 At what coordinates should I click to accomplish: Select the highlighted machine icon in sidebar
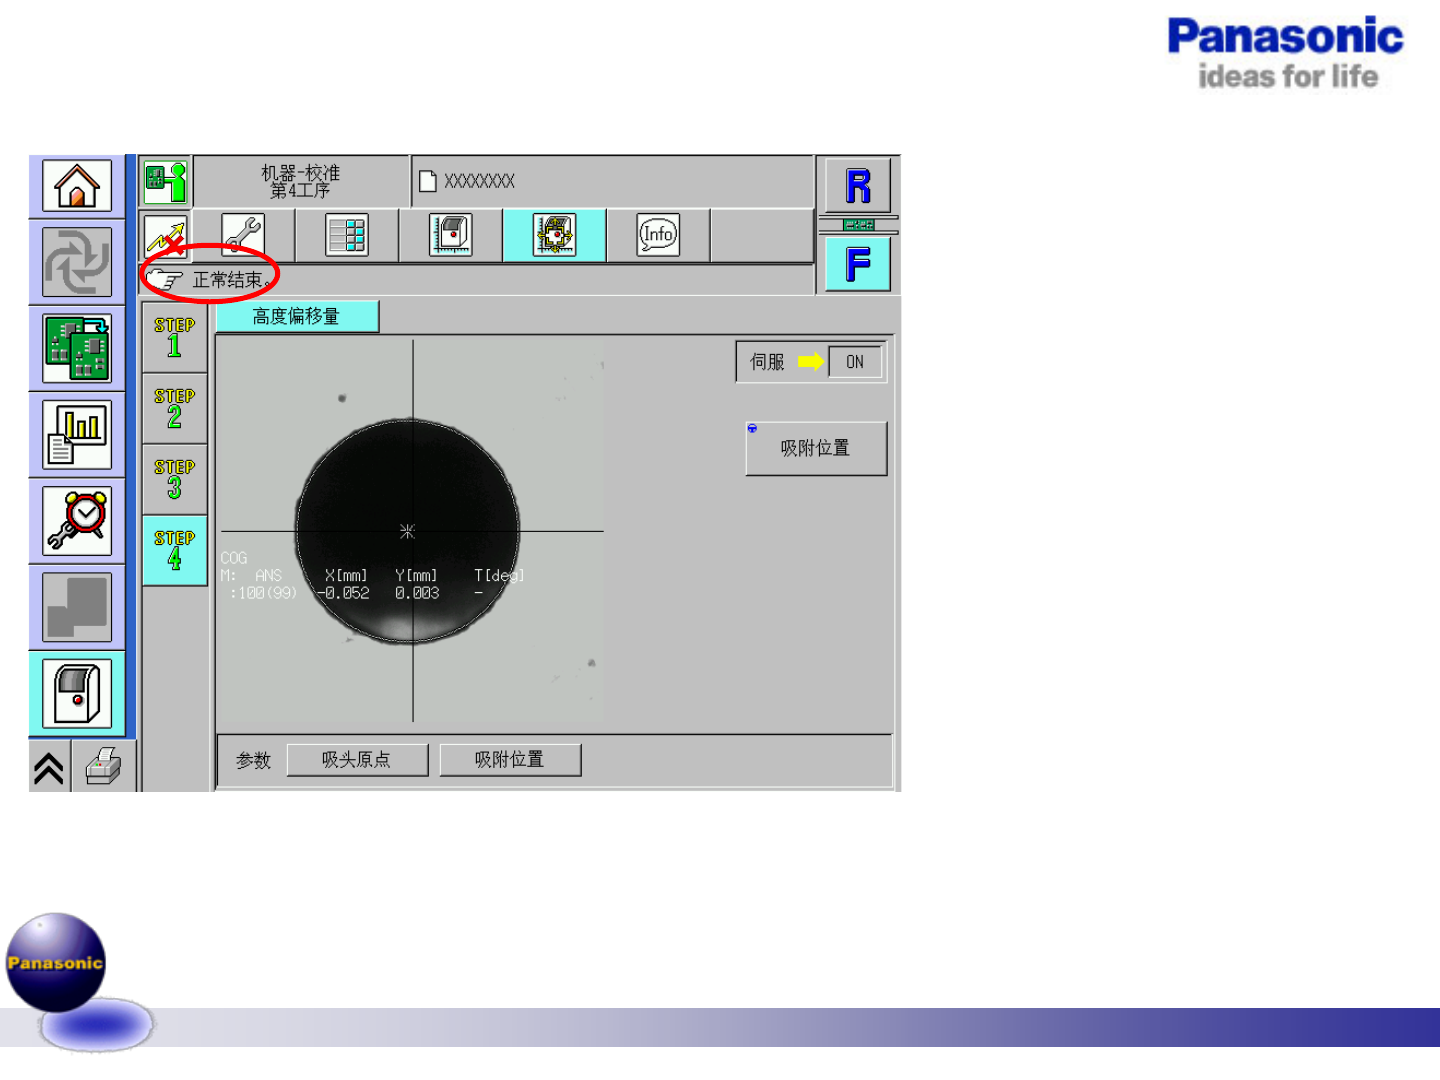[x=77, y=694]
